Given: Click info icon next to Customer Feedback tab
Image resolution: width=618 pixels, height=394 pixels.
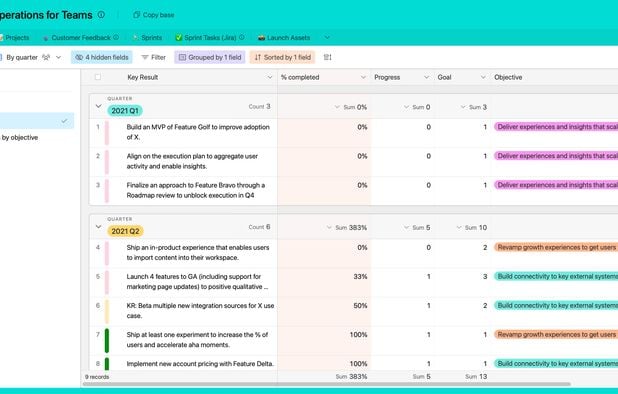Looking at the screenshot, I should 116,37.
